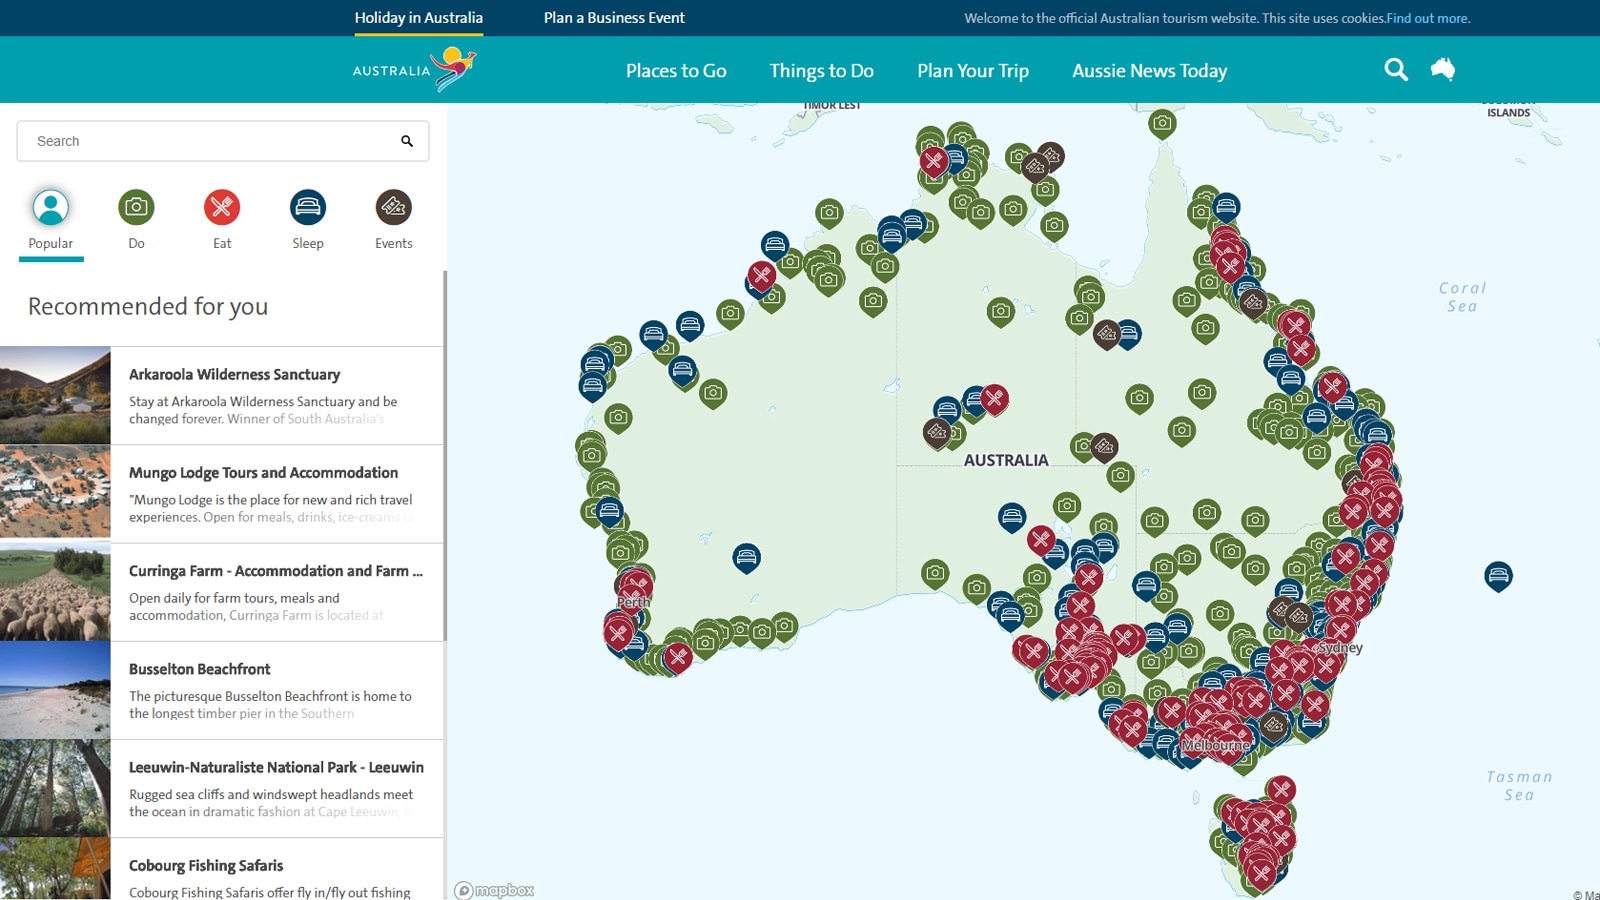Toggle the Events category filter
Viewport: 1600px width, 900px height.
point(393,208)
